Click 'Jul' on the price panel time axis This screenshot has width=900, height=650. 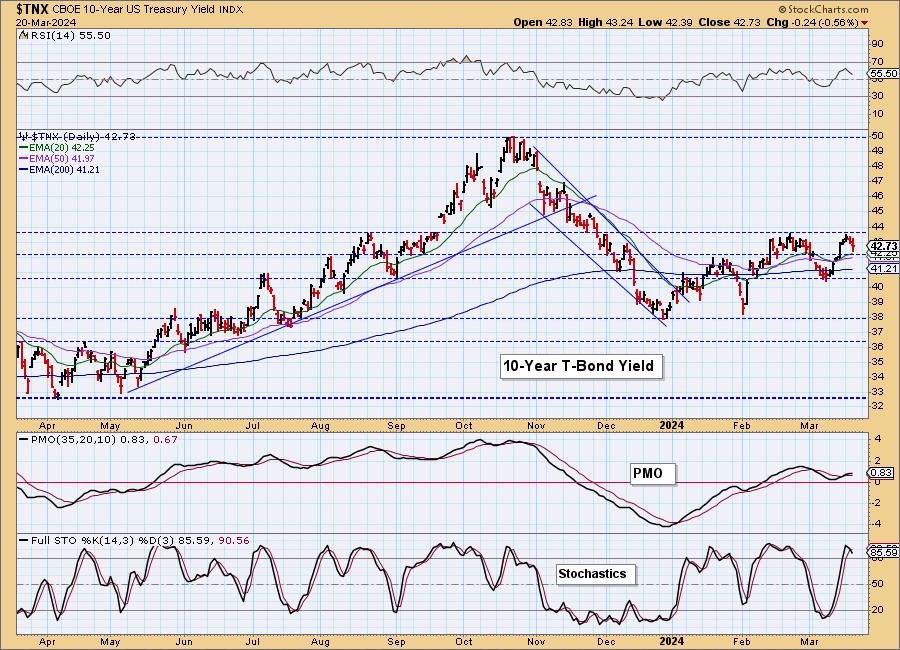tap(253, 426)
